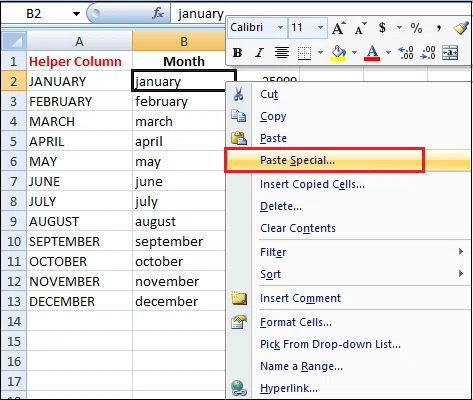Click the Merge and Center icon
Viewport: 473px width, 400px height.
(450, 53)
